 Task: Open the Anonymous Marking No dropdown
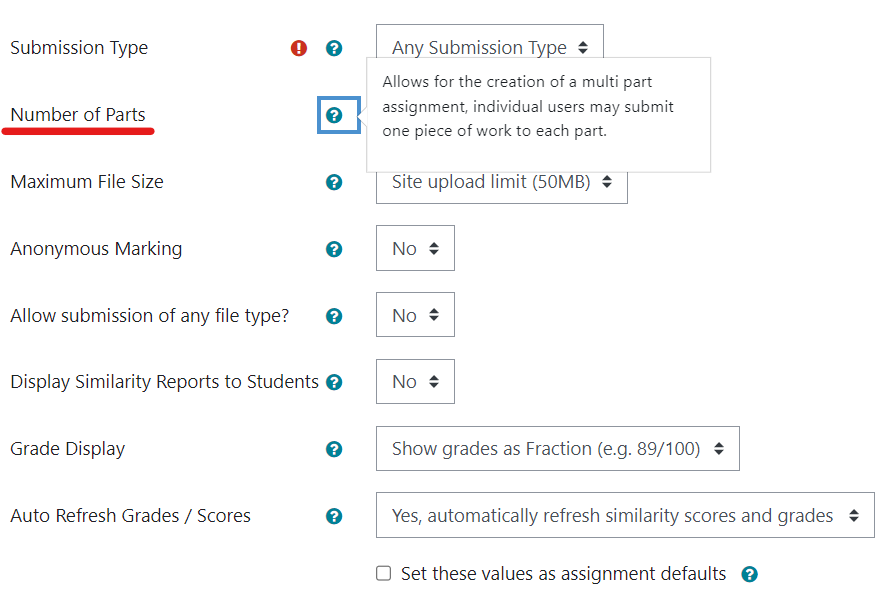coord(415,249)
